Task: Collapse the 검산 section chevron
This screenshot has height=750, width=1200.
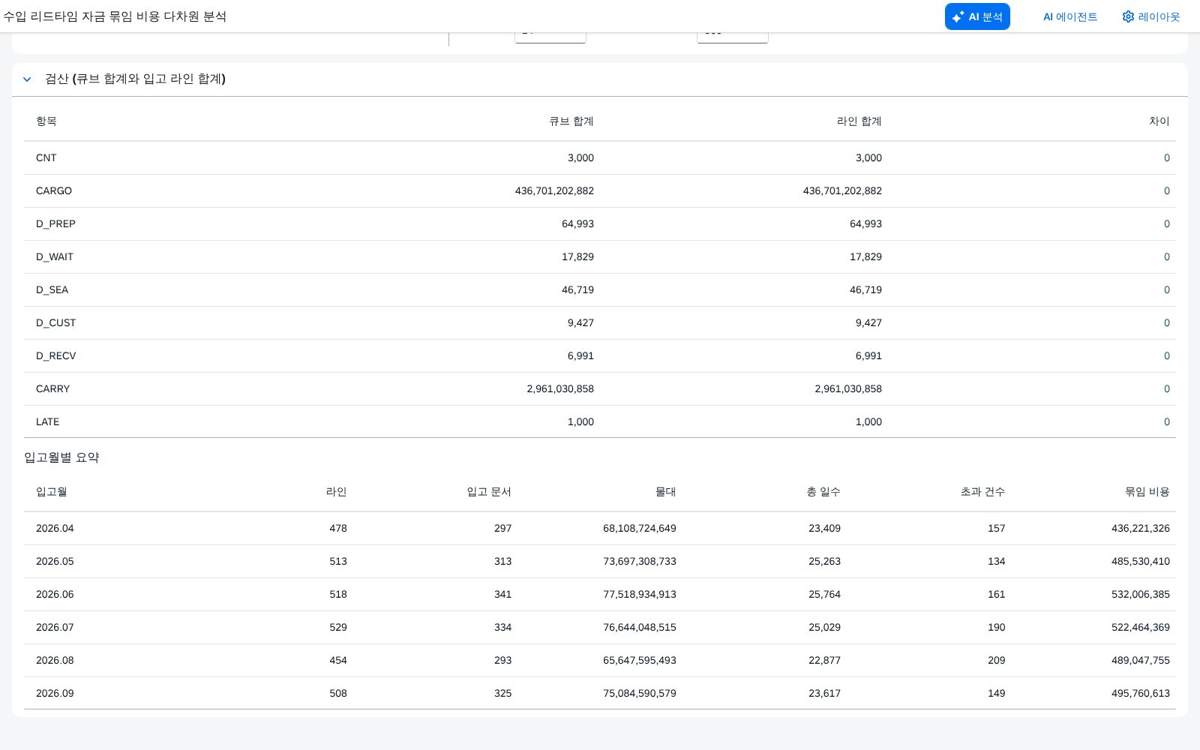Action: (27, 79)
